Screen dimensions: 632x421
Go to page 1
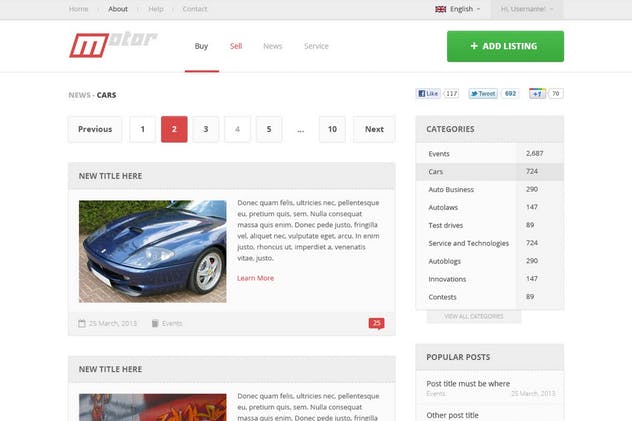tap(143, 129)
